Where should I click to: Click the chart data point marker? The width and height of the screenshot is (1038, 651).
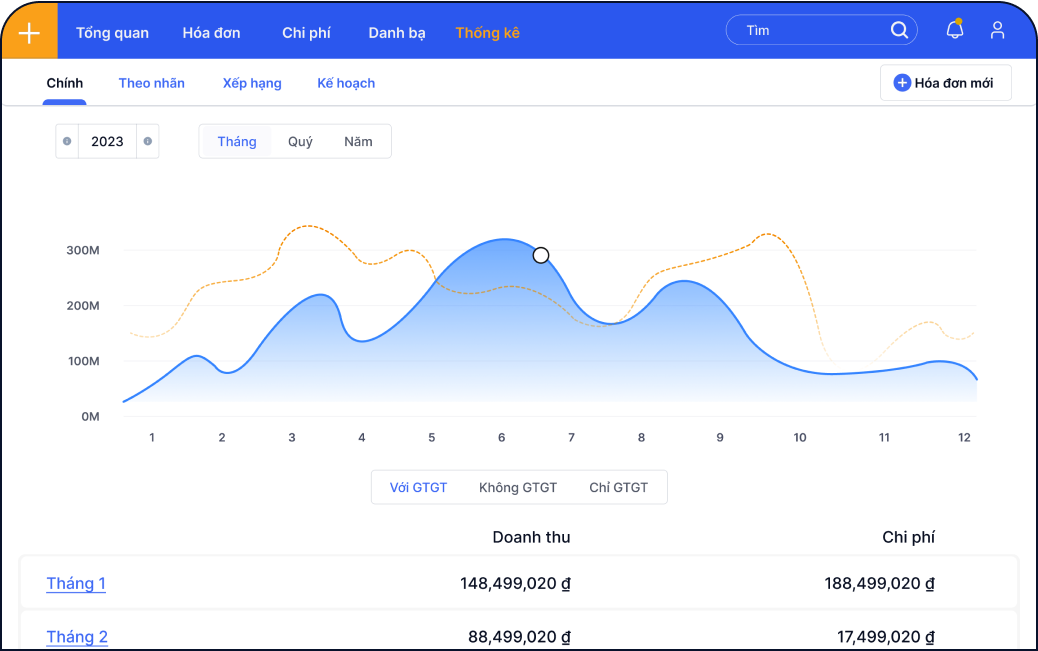pyautogui.click(x=541, y=255)
